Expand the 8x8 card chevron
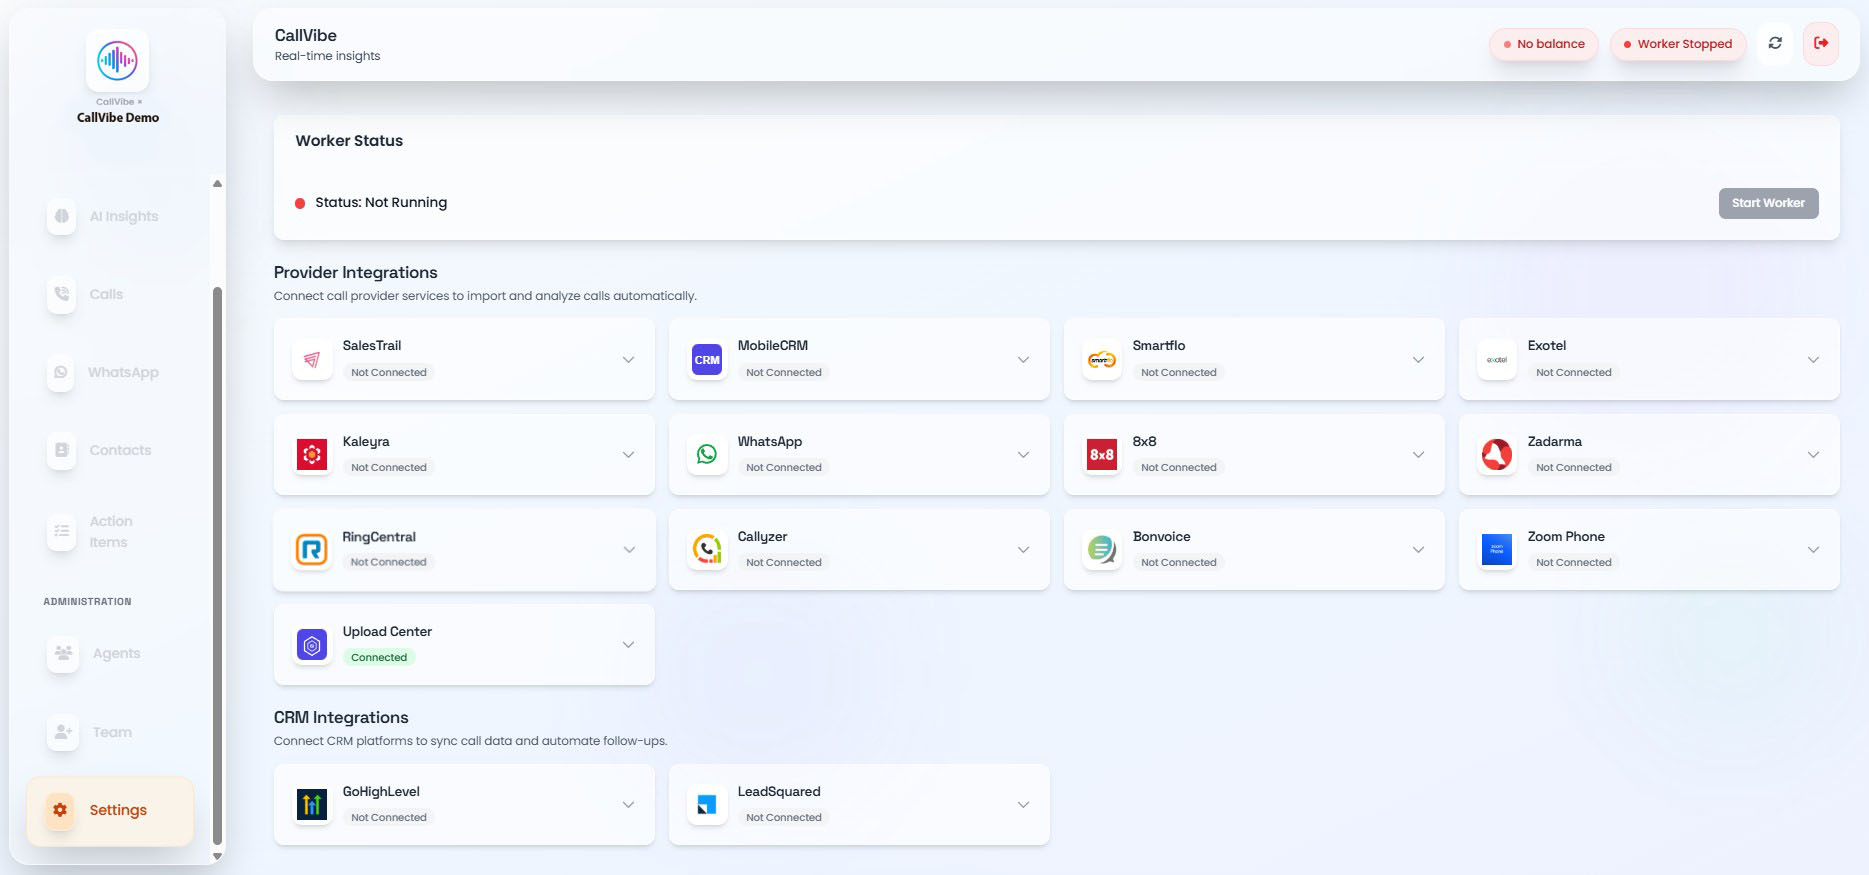Screen dimensions: 1869x875 pyautogui.click(x=1418, y=455)
